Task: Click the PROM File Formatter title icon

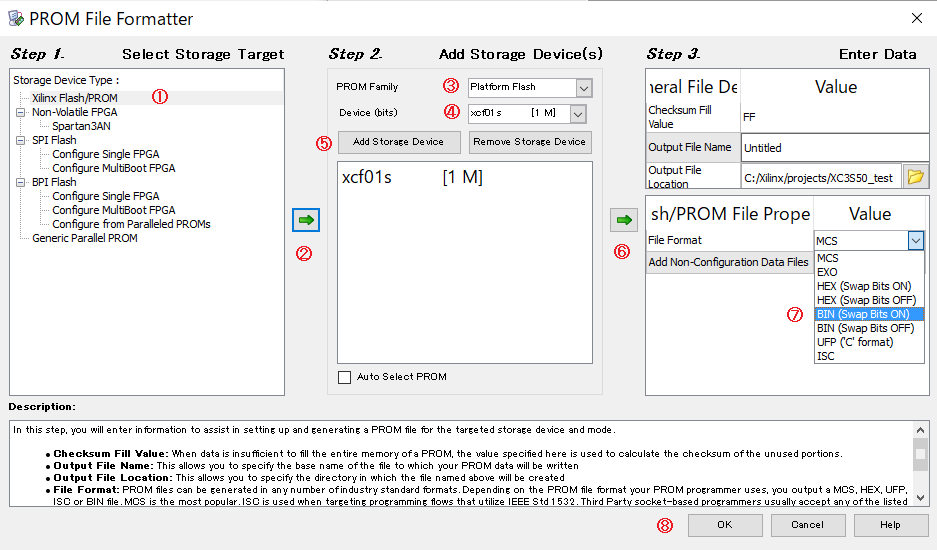Action: pos(16,19)
